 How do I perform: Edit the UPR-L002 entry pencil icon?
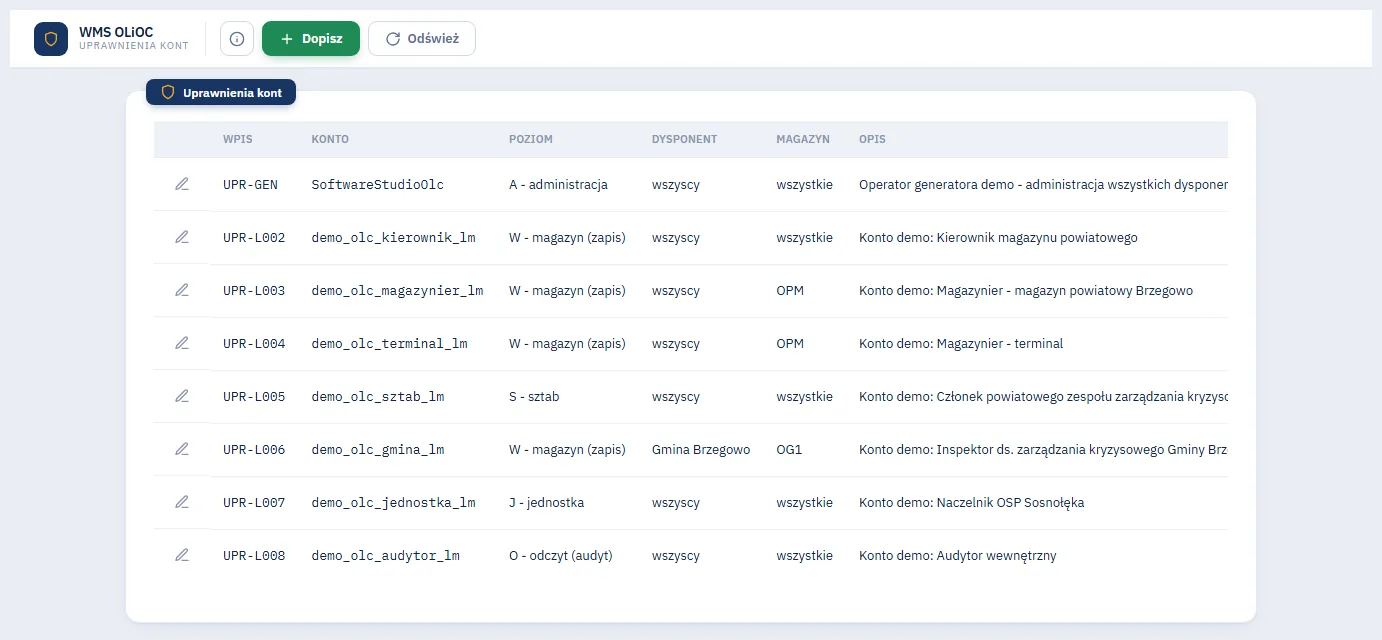[182, 237]
